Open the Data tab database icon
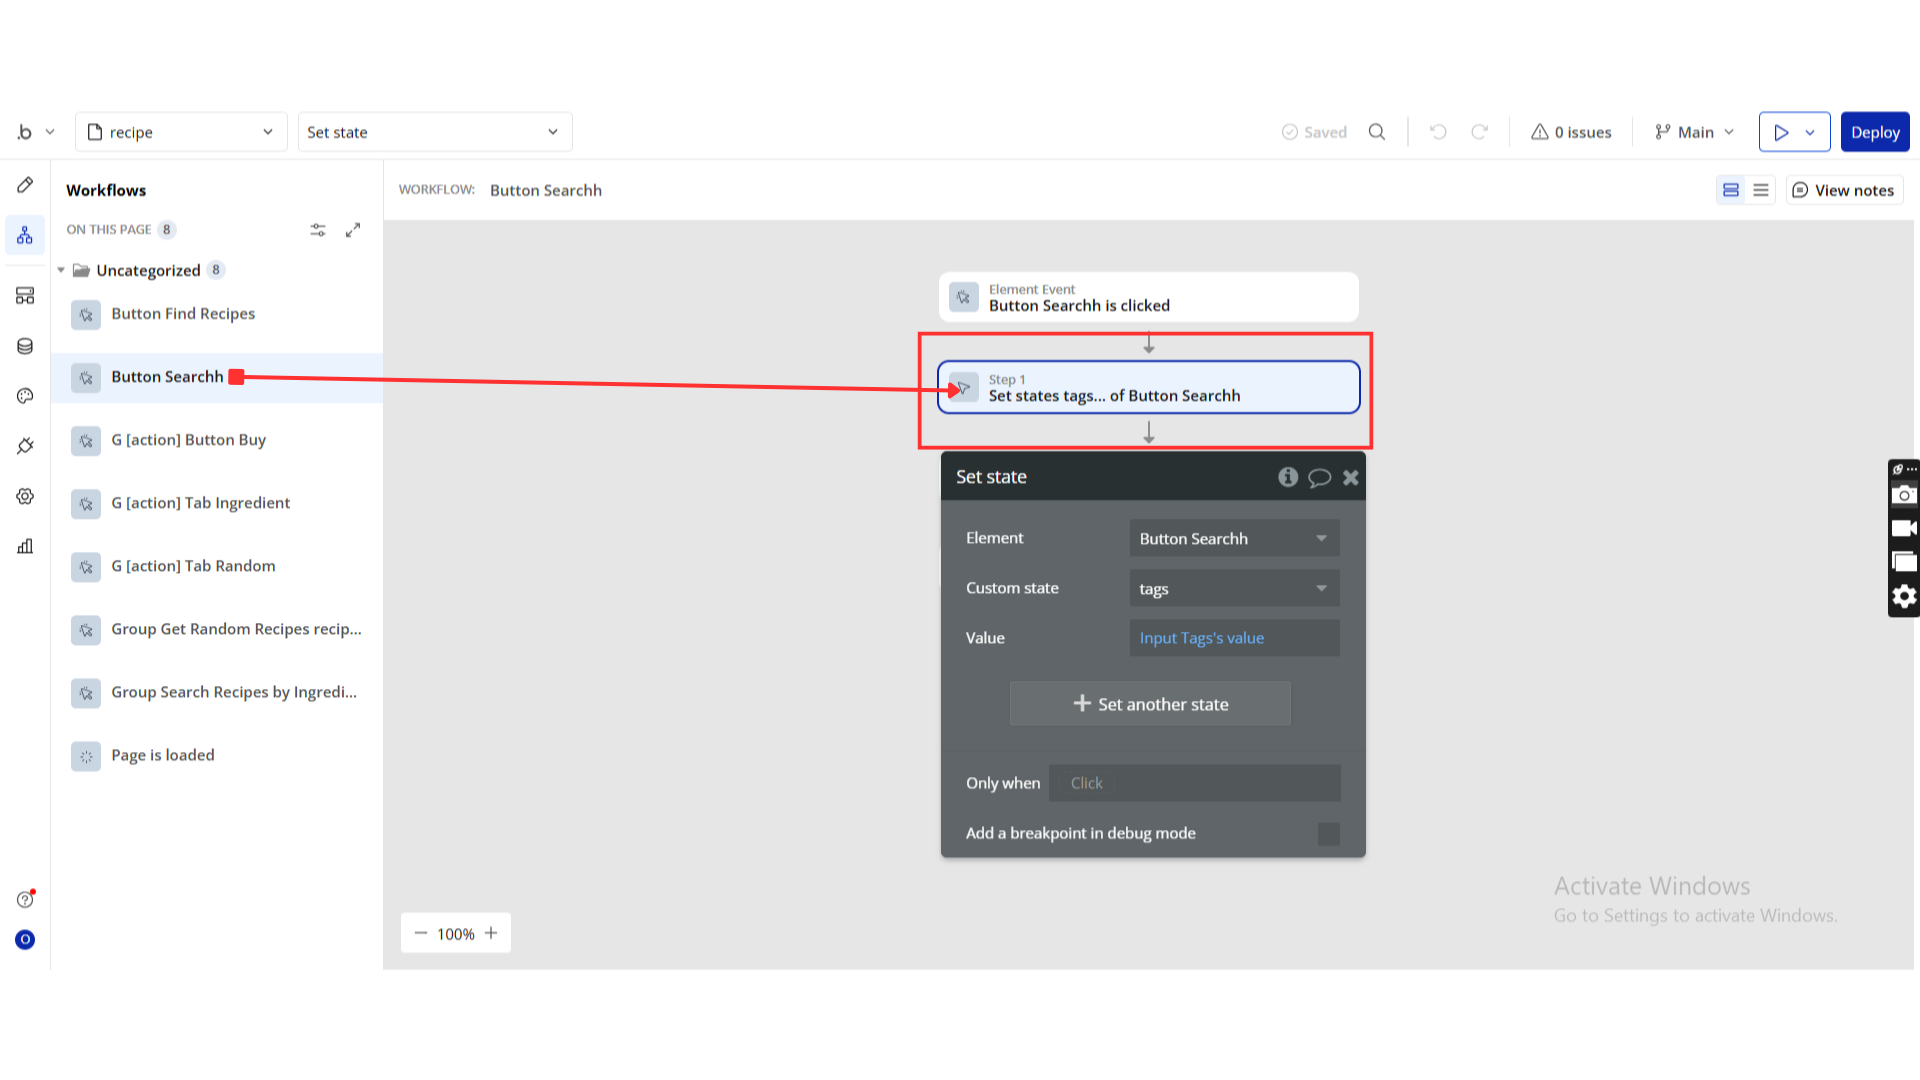The height and width of the screenshot is (1080, 1920). tap(25, 346)
